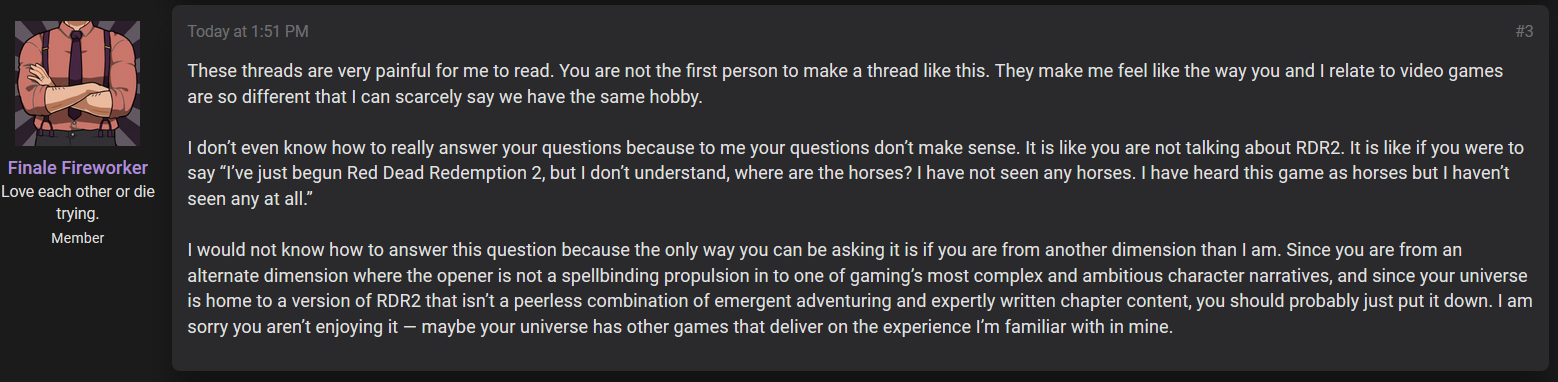Click the Today at 1:51 PM timestamp
1558x382 pixels.
[248, 32]
